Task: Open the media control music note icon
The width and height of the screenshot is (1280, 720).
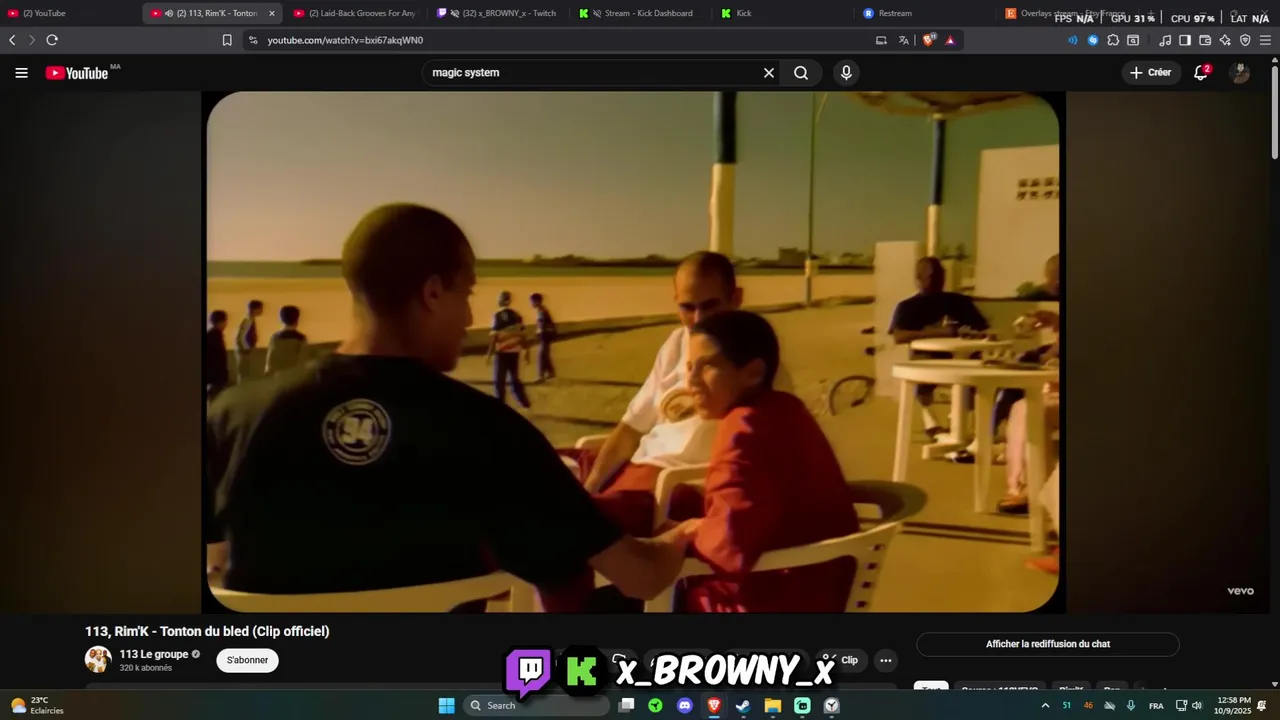Action: coord(1165,40)
